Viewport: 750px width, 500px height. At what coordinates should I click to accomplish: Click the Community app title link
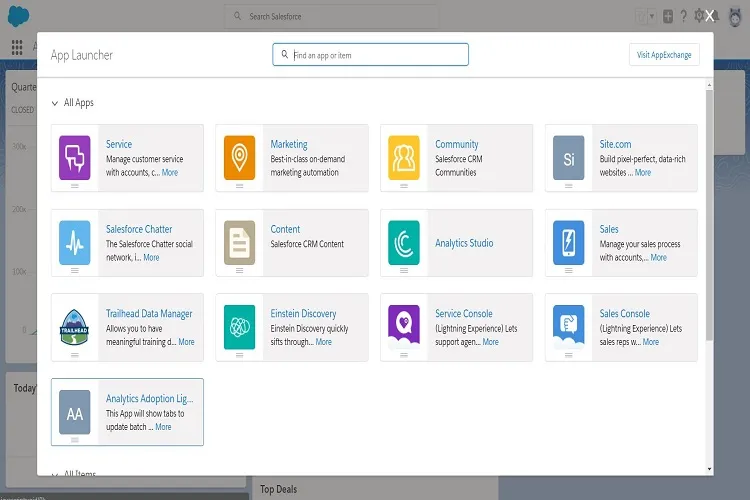tap(457, 144)
